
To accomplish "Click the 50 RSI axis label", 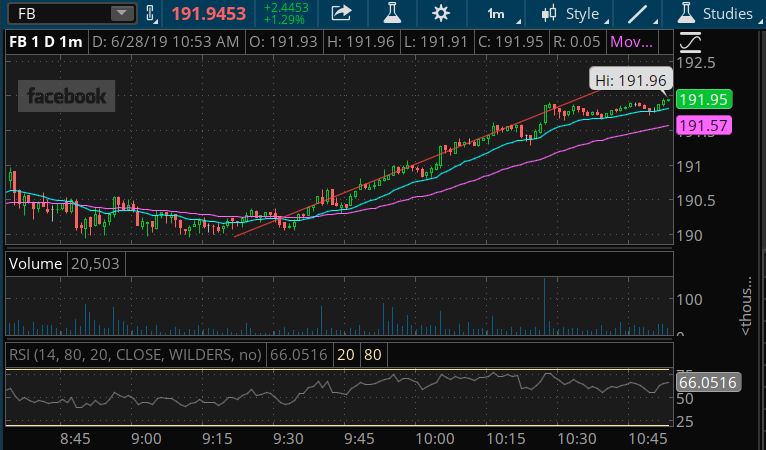I will click(685, 399).
